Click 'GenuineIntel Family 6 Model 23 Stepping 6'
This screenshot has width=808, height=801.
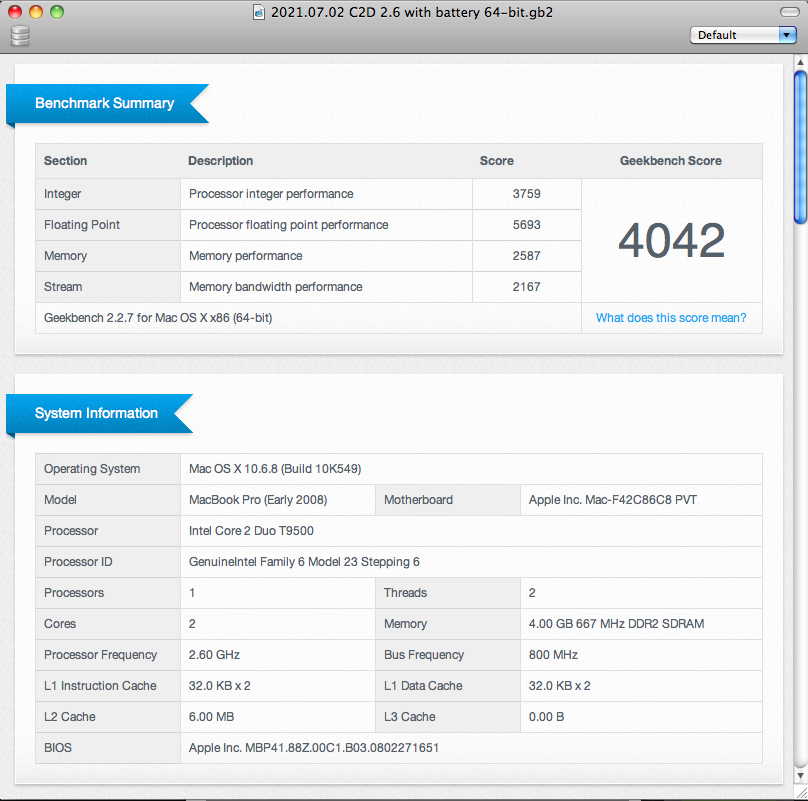point(304,561)
